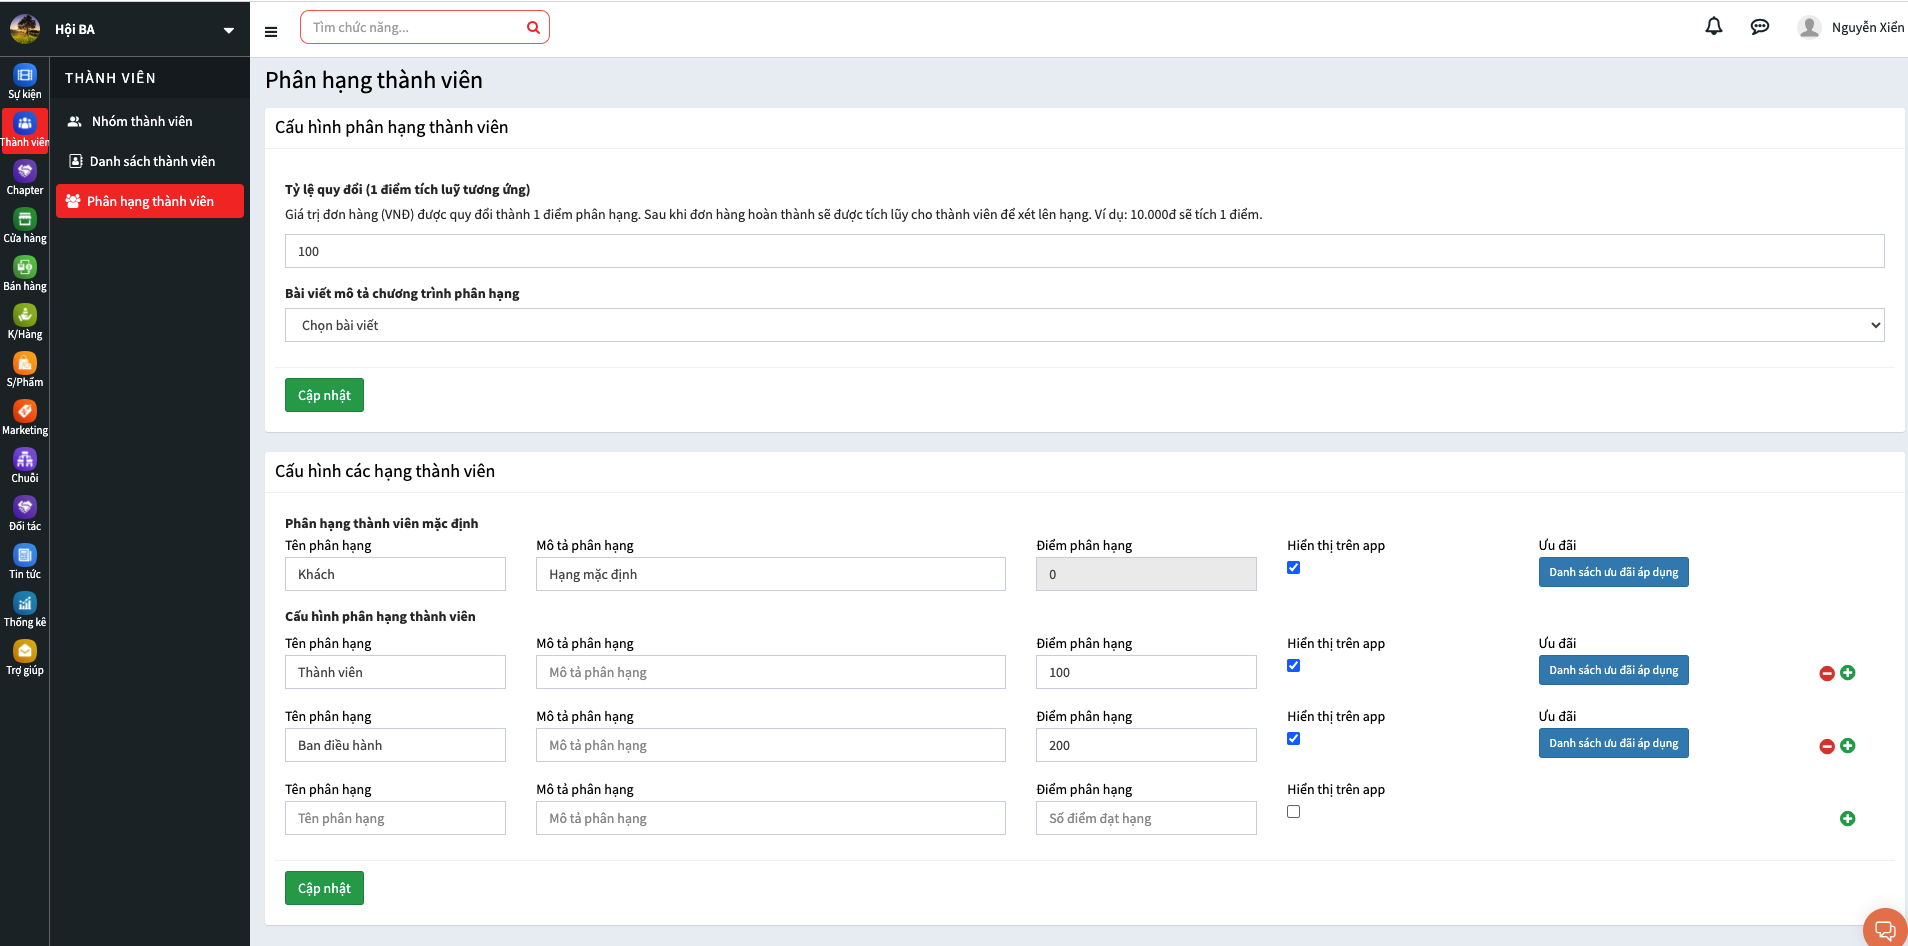Toggle the hamburger menu icon

click(271, 32)
